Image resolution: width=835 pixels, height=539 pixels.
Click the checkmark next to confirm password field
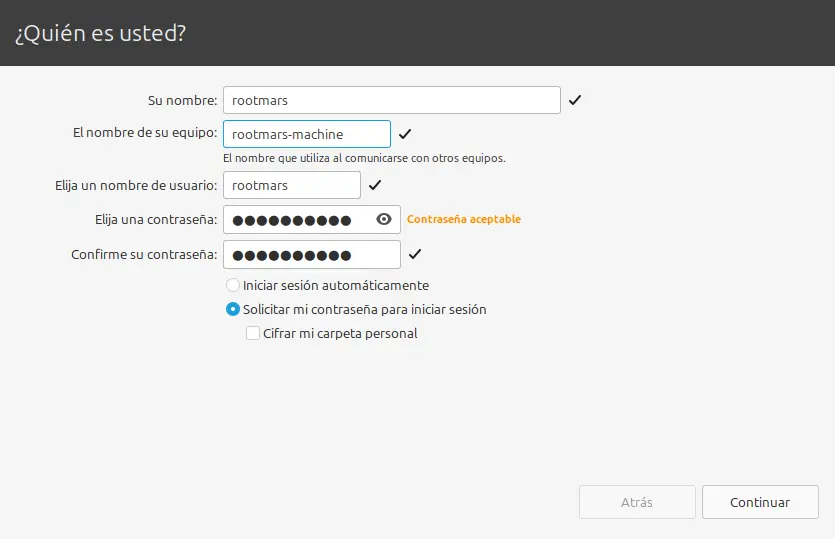click(x=415, y=254)
